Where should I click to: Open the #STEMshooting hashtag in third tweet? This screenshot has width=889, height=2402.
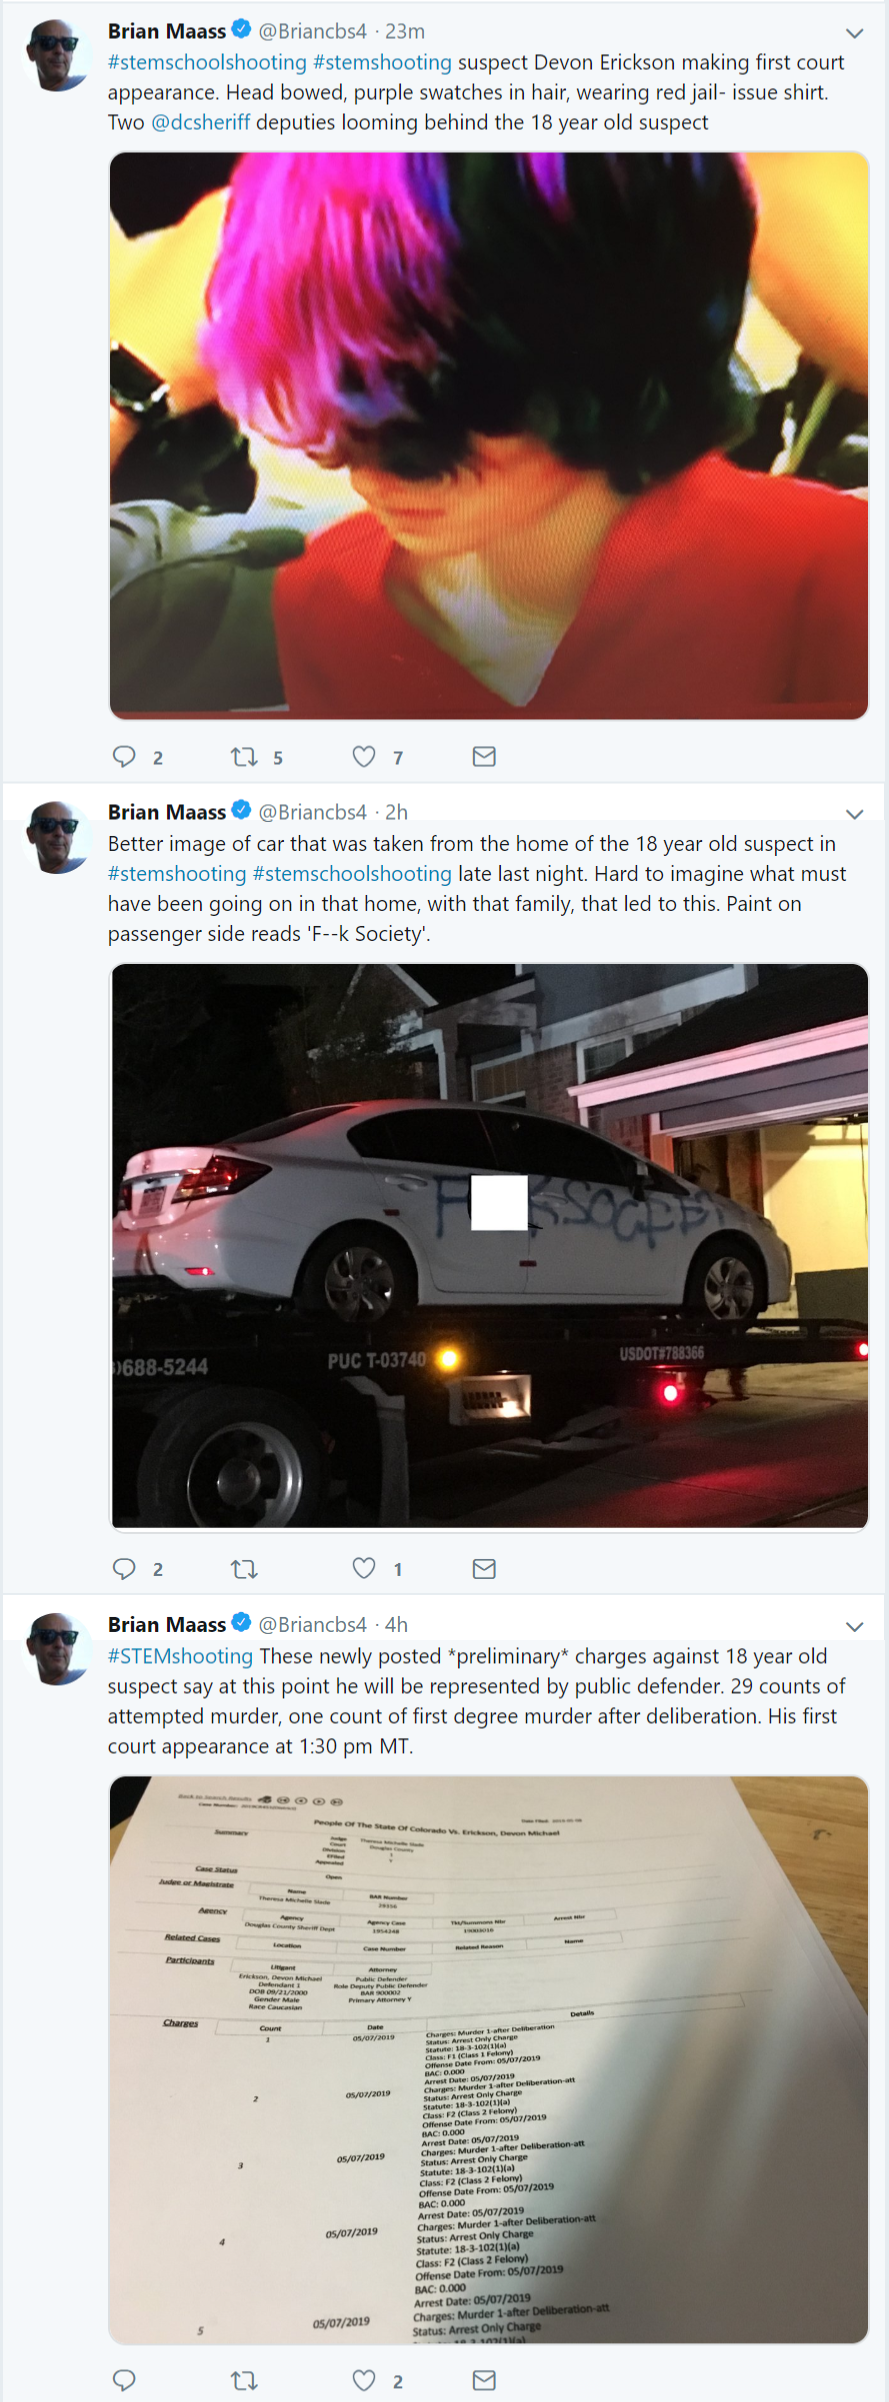click(x=181, y=1656)
